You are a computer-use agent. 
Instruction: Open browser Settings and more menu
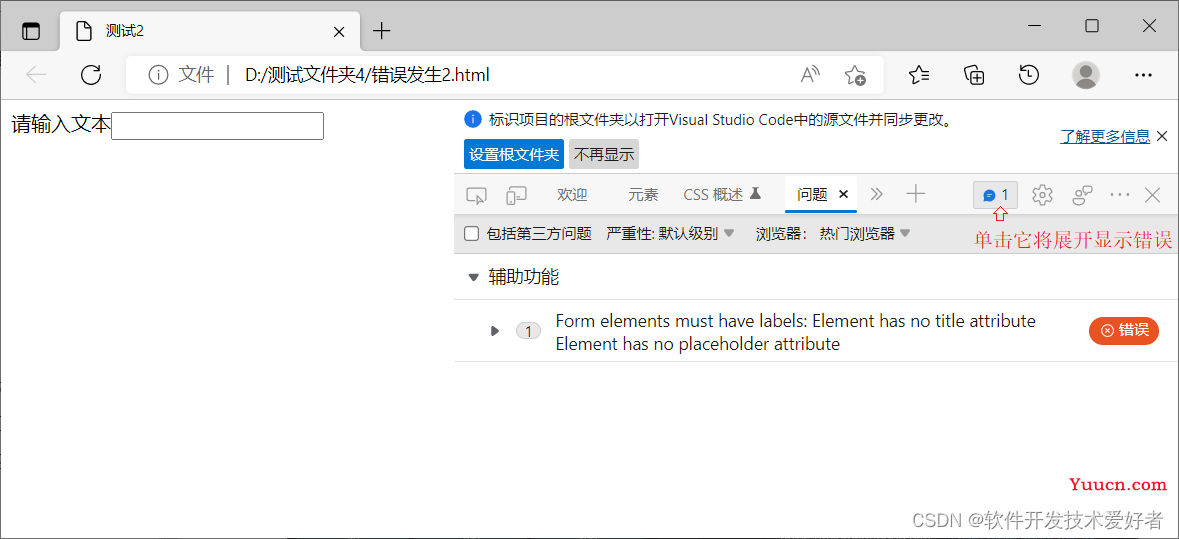[1143, 74]
